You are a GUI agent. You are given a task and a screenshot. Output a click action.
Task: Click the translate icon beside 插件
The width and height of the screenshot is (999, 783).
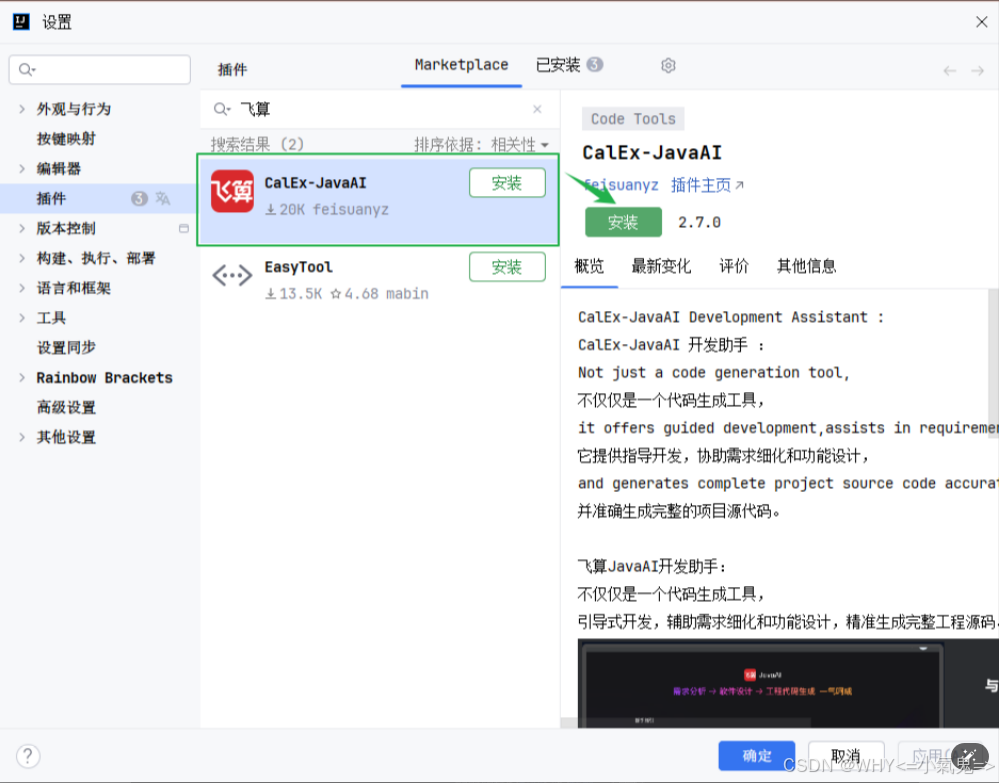pyautogui.click(x=163, y=198)
